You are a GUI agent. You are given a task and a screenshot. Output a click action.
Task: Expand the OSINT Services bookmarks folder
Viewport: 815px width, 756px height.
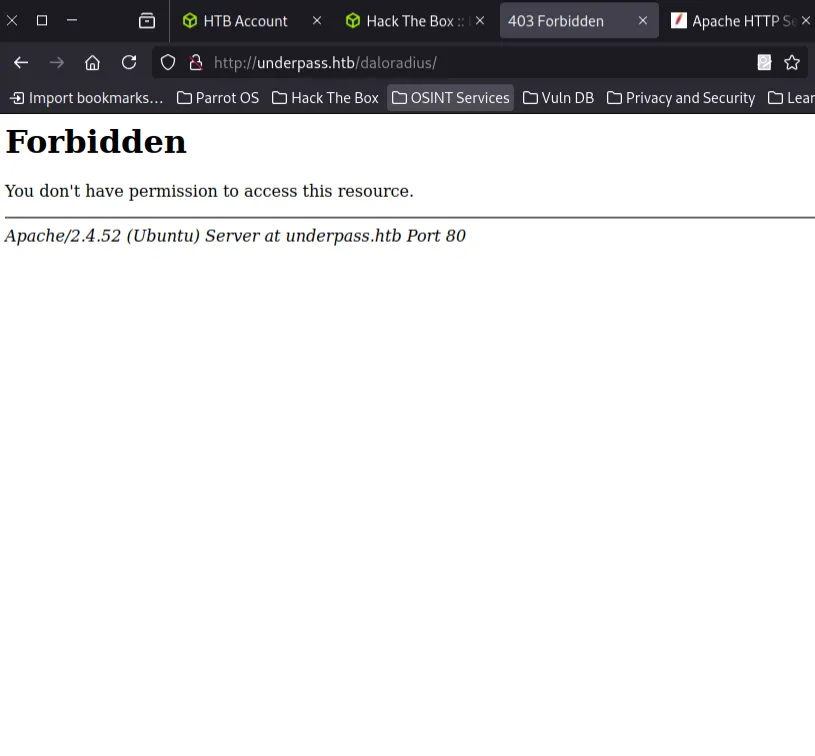pyautogui.click(x=450, y=98)
